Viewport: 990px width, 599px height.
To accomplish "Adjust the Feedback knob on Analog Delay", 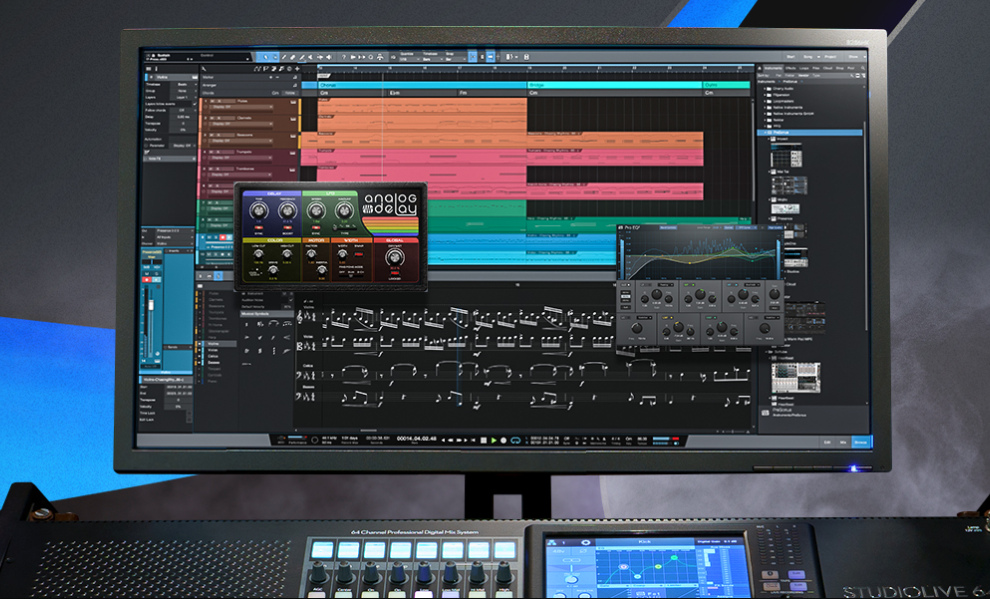I will (287, 210).
